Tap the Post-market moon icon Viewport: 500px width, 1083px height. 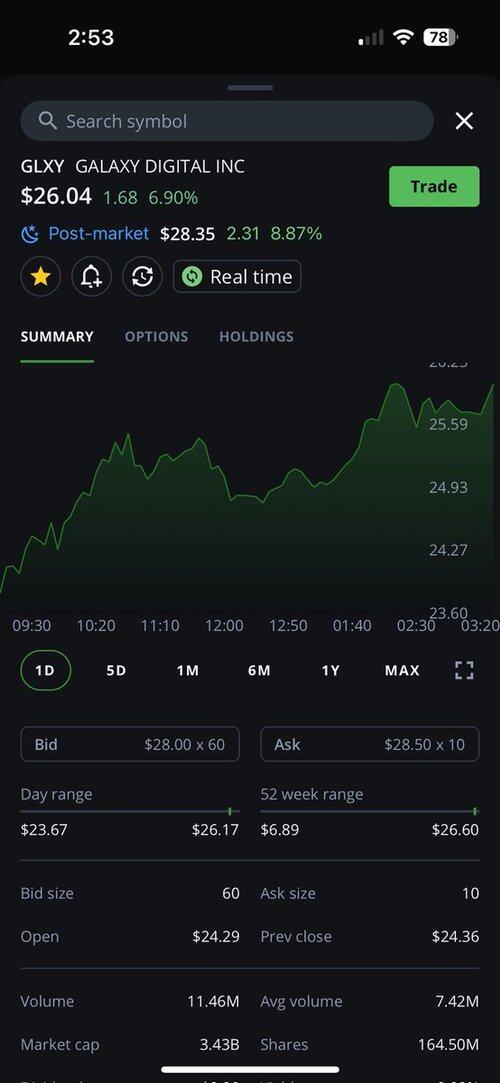(30, 234)
